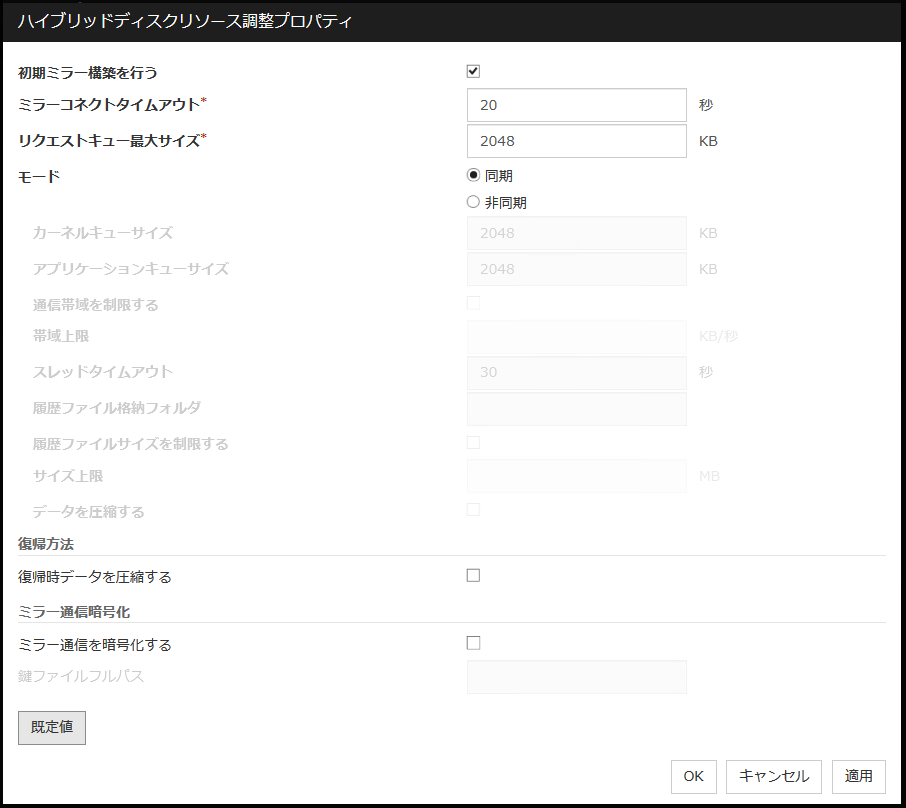Click the スレッドタイムアウト input field
The image size is (906, 808).
pyautogui.click(x=576, y=372)
